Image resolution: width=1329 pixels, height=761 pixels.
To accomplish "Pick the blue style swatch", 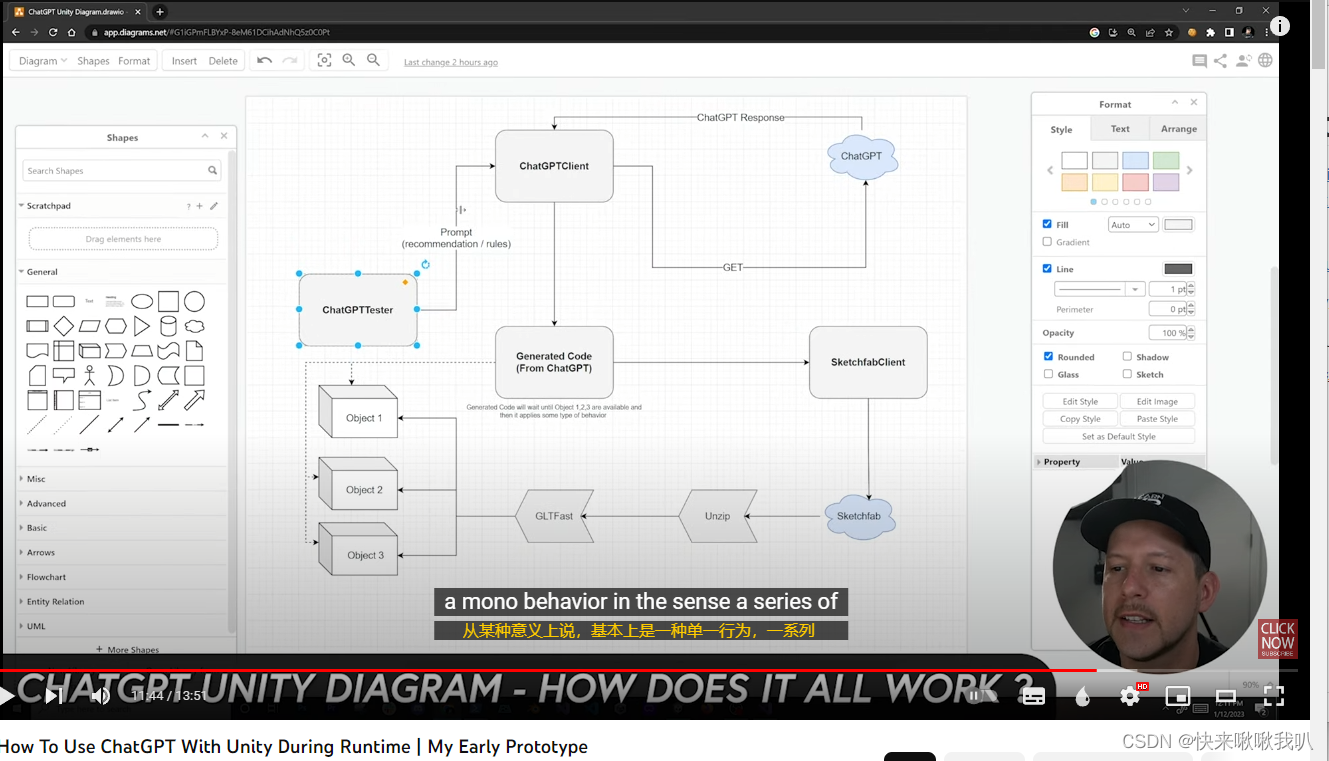I will click(x=1135, y=160).
